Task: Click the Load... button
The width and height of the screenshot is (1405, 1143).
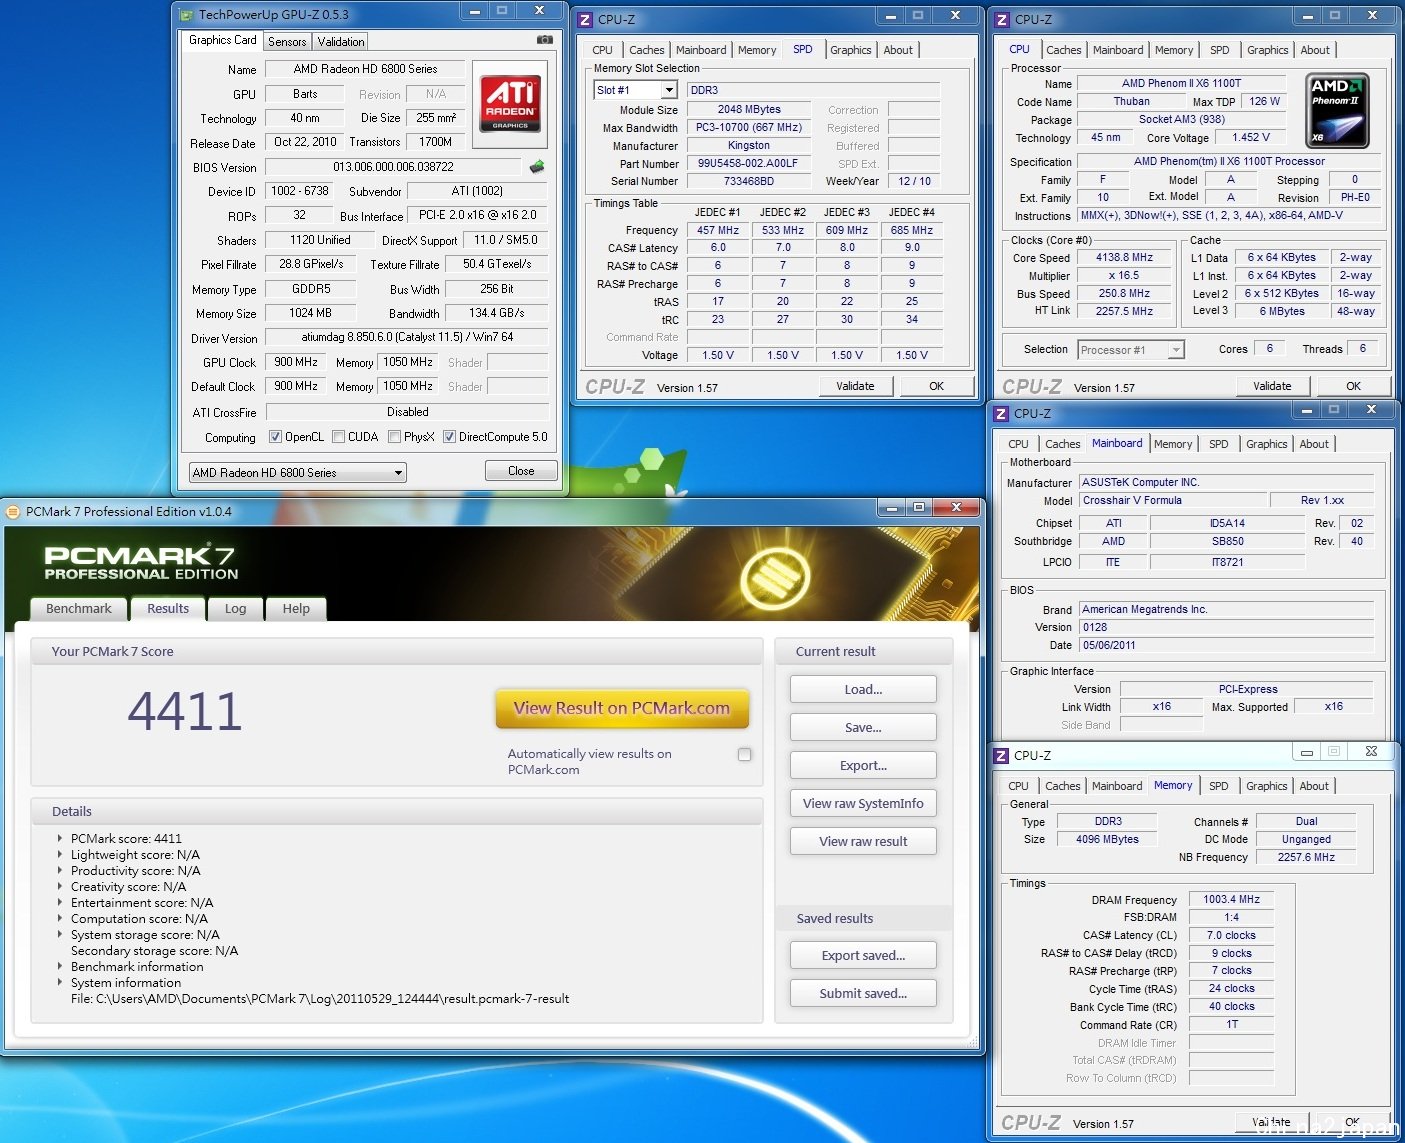Action: pos(863,689)
